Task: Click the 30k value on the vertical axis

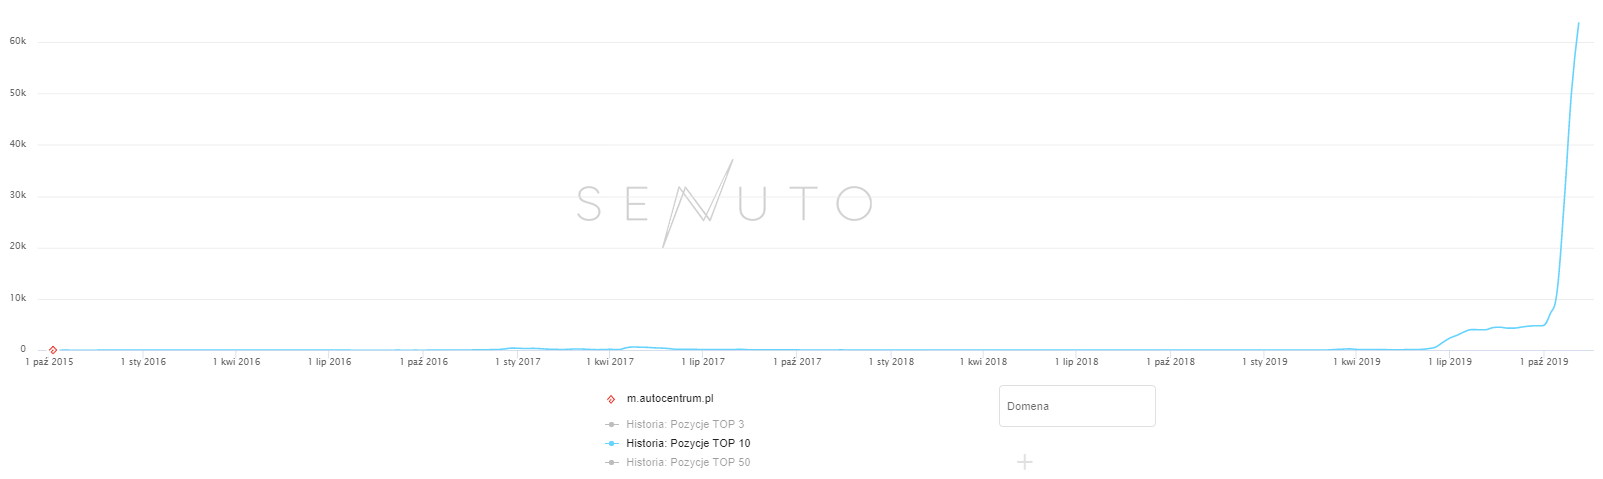Action: coord(18,196)
